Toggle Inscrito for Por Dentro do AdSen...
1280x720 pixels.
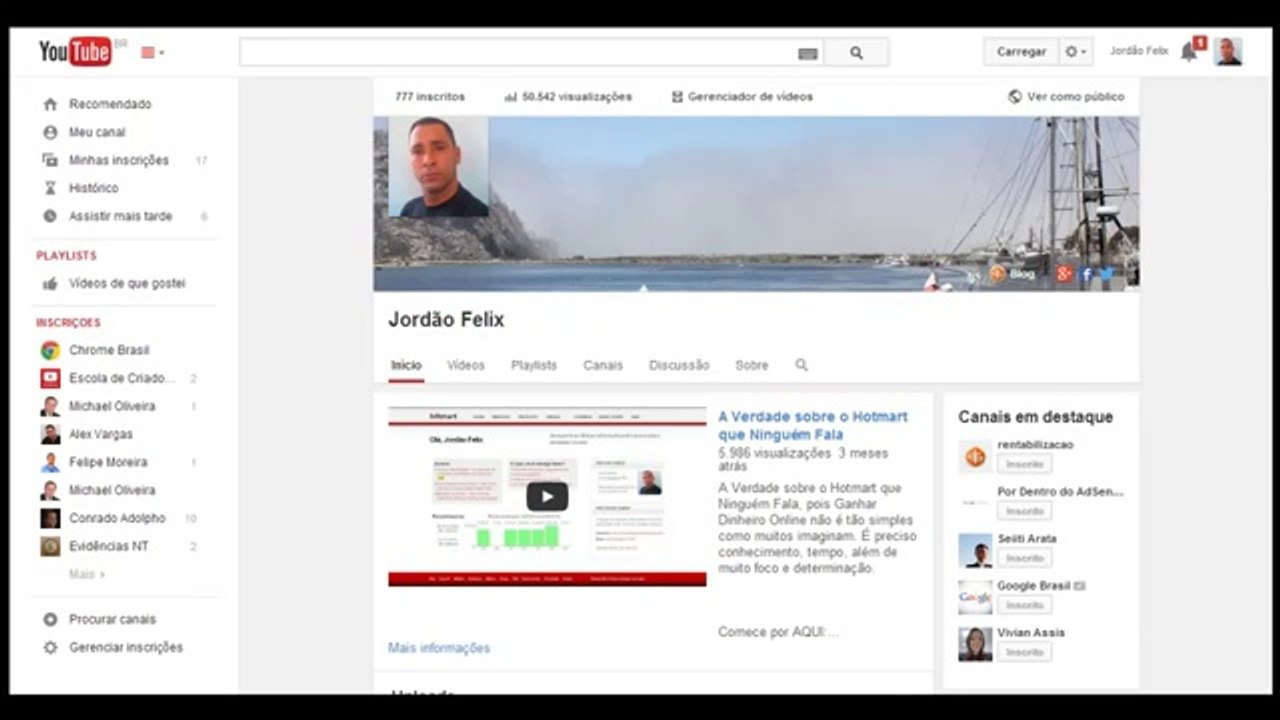tap(1024, 511)
